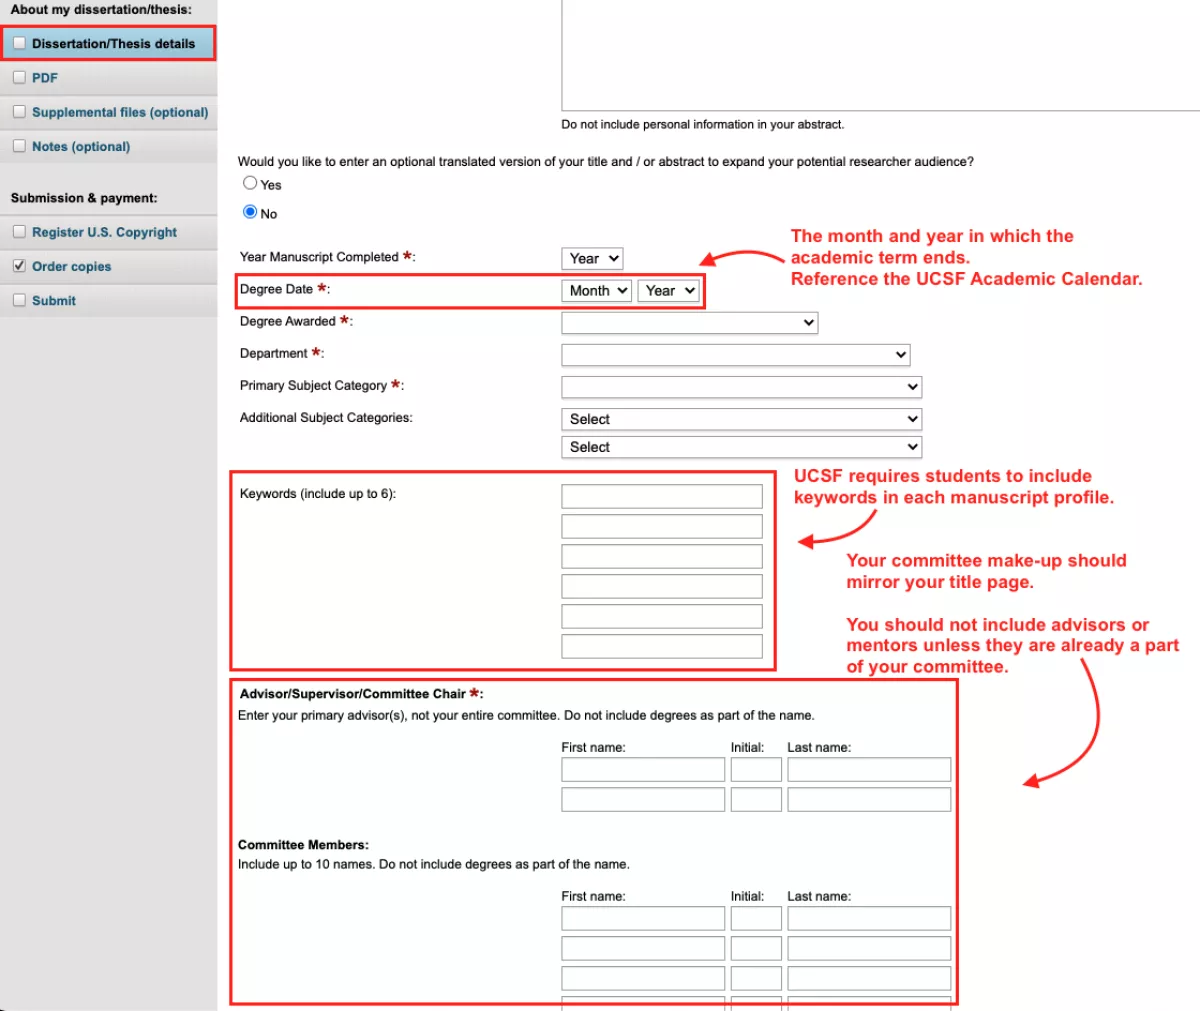Viewport: 1200px width, 1011px height.
Task: Tick the Supplemental files (optional) checkbox
Action: (x=19, y=111)
